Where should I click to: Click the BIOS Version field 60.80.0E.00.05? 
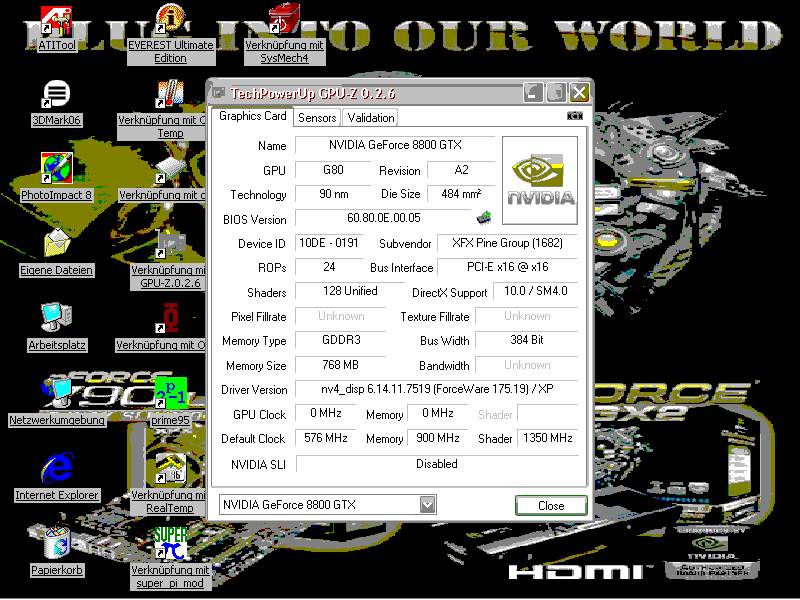[384, 218]
